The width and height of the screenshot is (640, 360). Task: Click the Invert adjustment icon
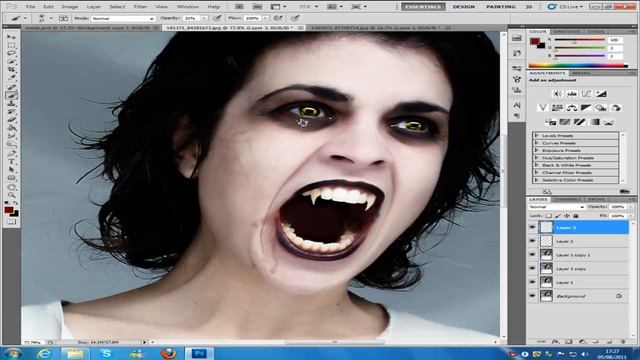coord(550,122)
